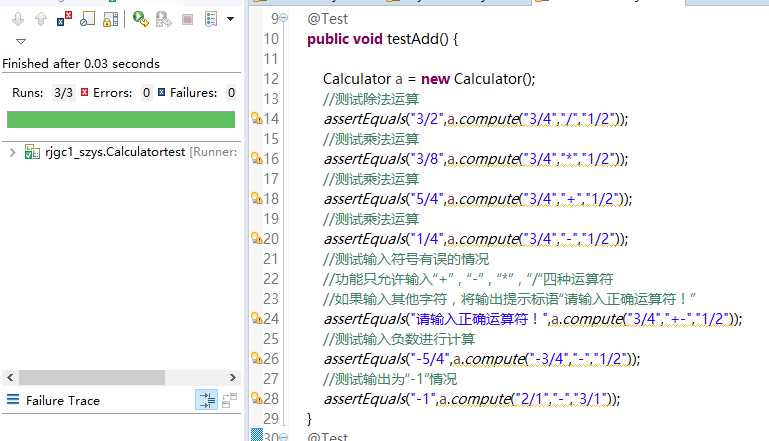The image size is (769, 441).
Task: Click the warning marker on line 26
Action: point(256,358)
